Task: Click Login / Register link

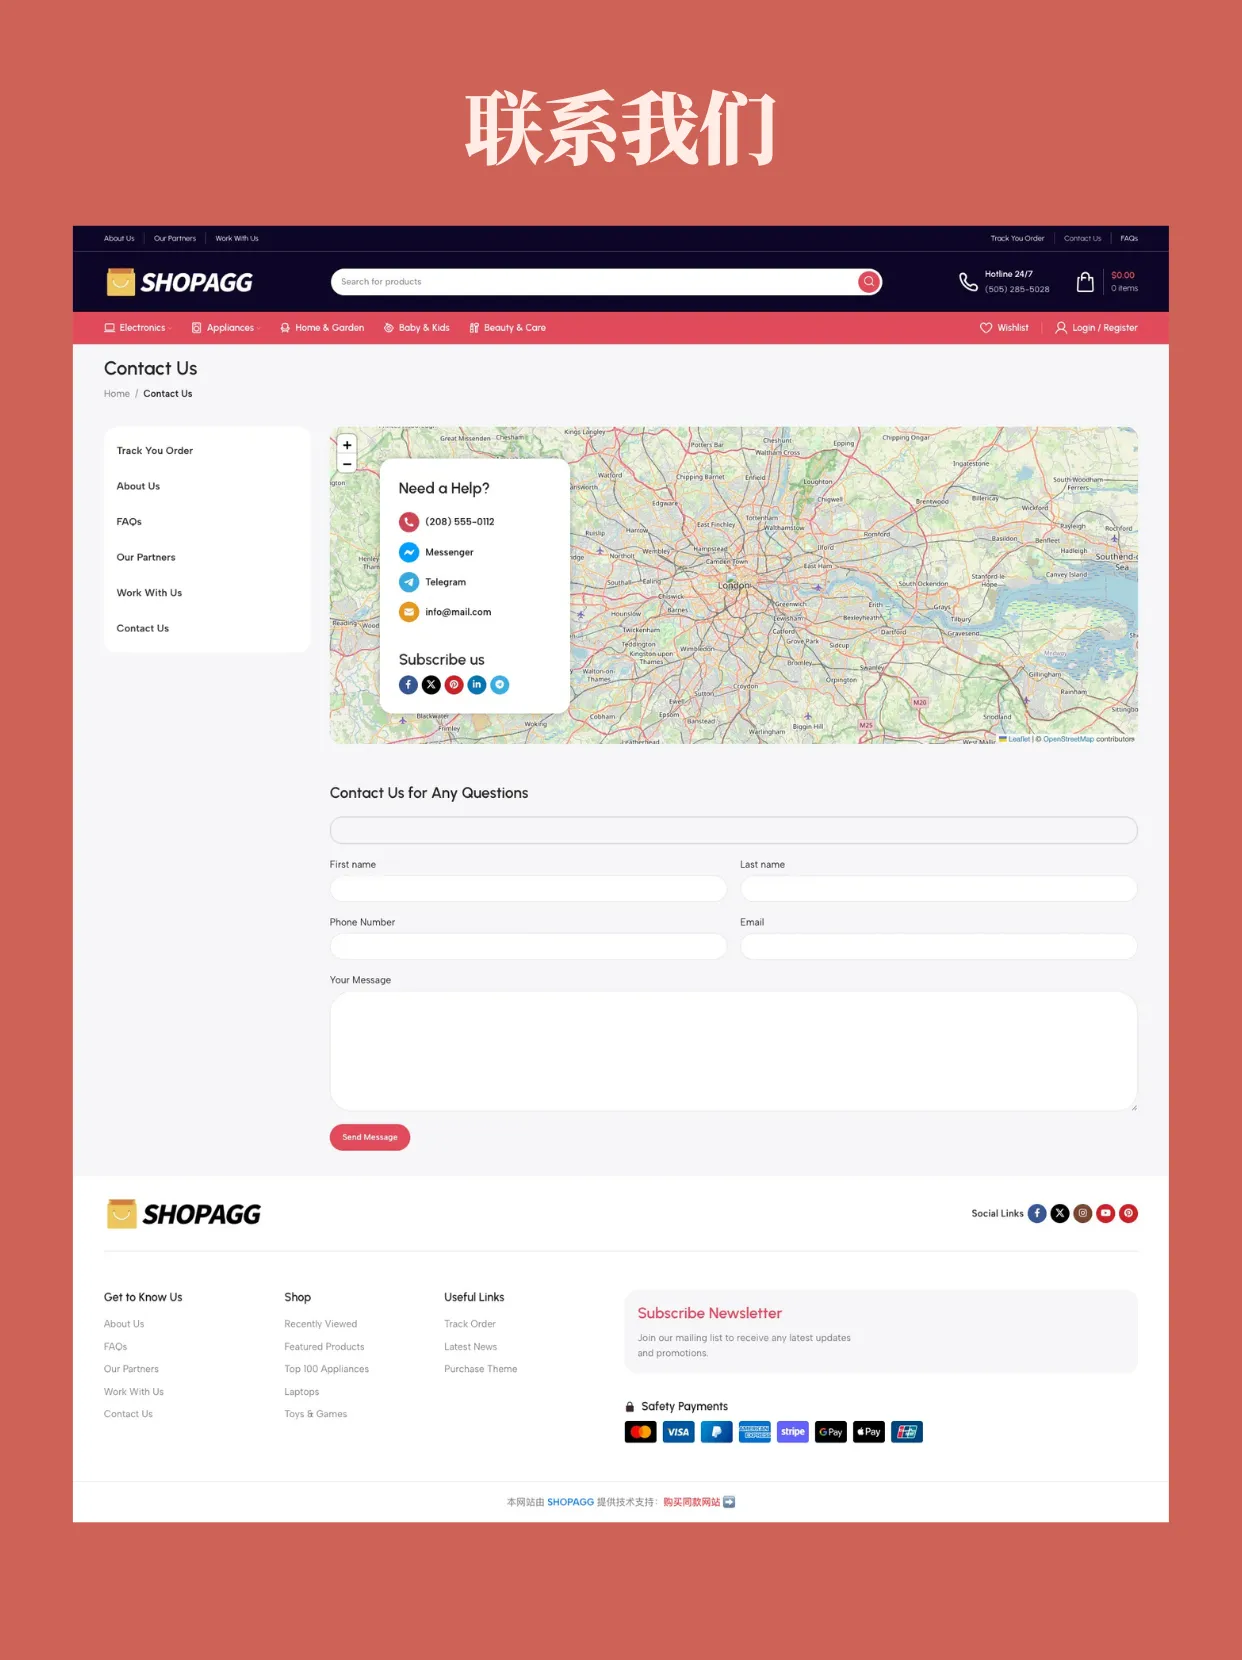Action: tap(1097, 328)
